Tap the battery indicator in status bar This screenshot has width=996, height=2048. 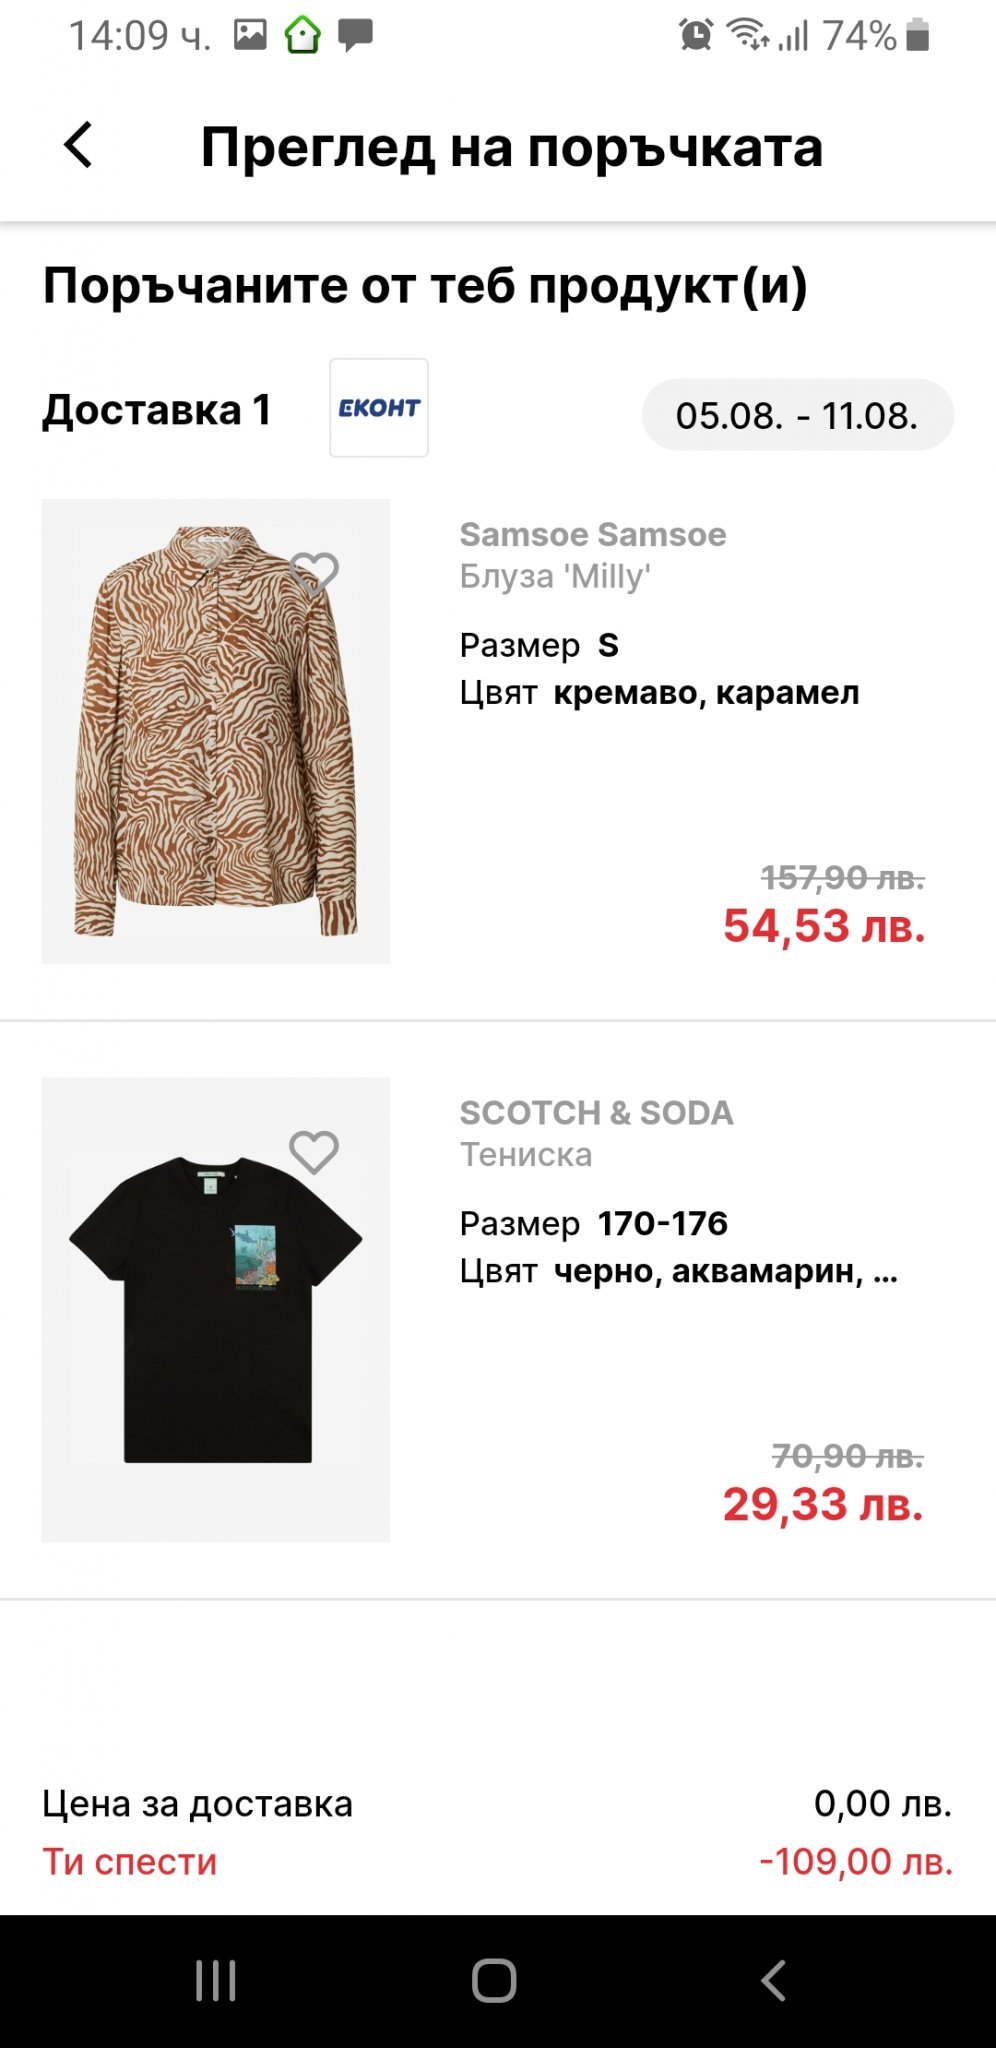[918, 36]
